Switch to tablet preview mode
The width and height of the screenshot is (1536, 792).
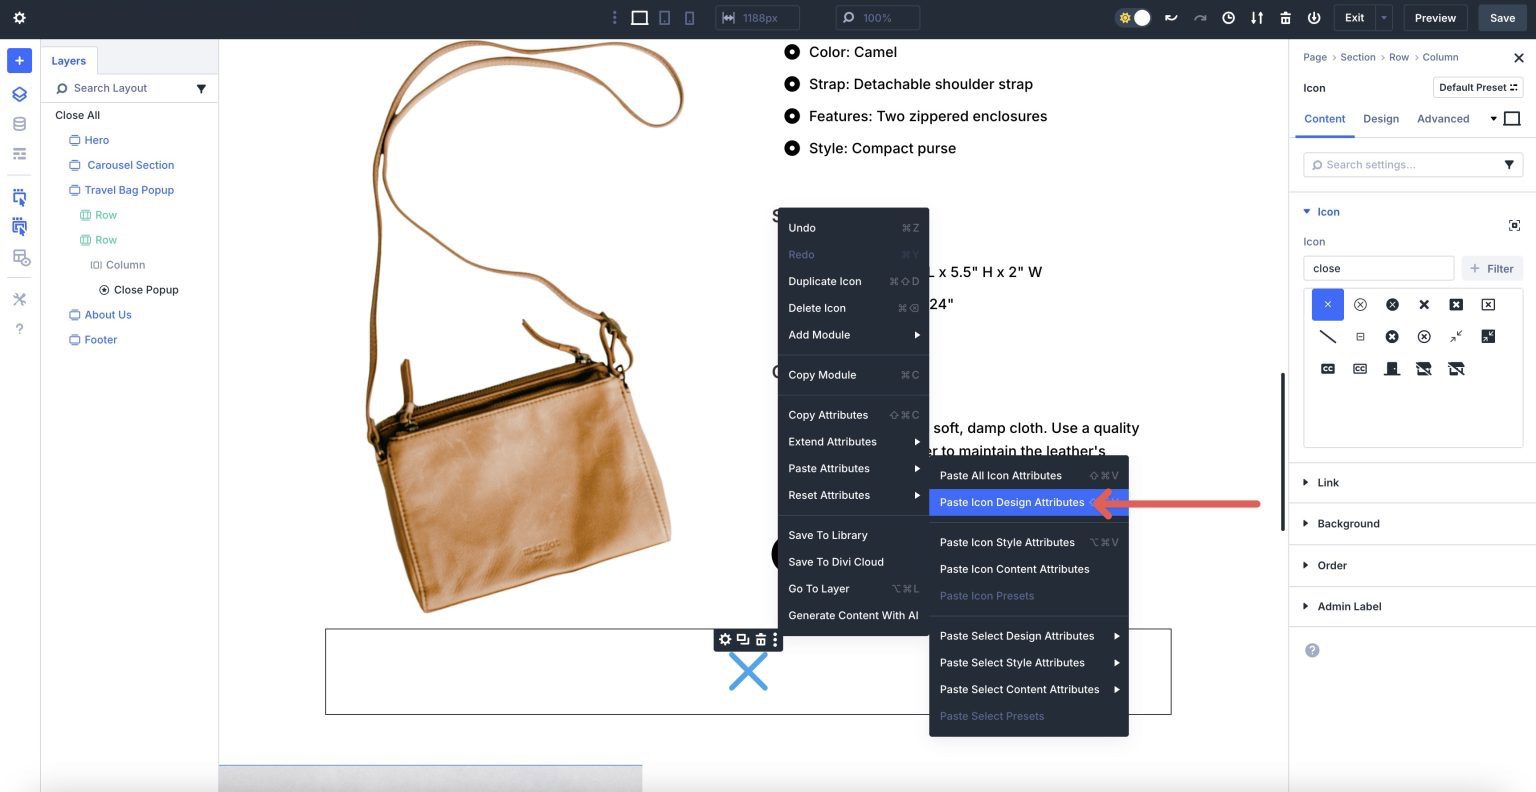pos(666,17)
